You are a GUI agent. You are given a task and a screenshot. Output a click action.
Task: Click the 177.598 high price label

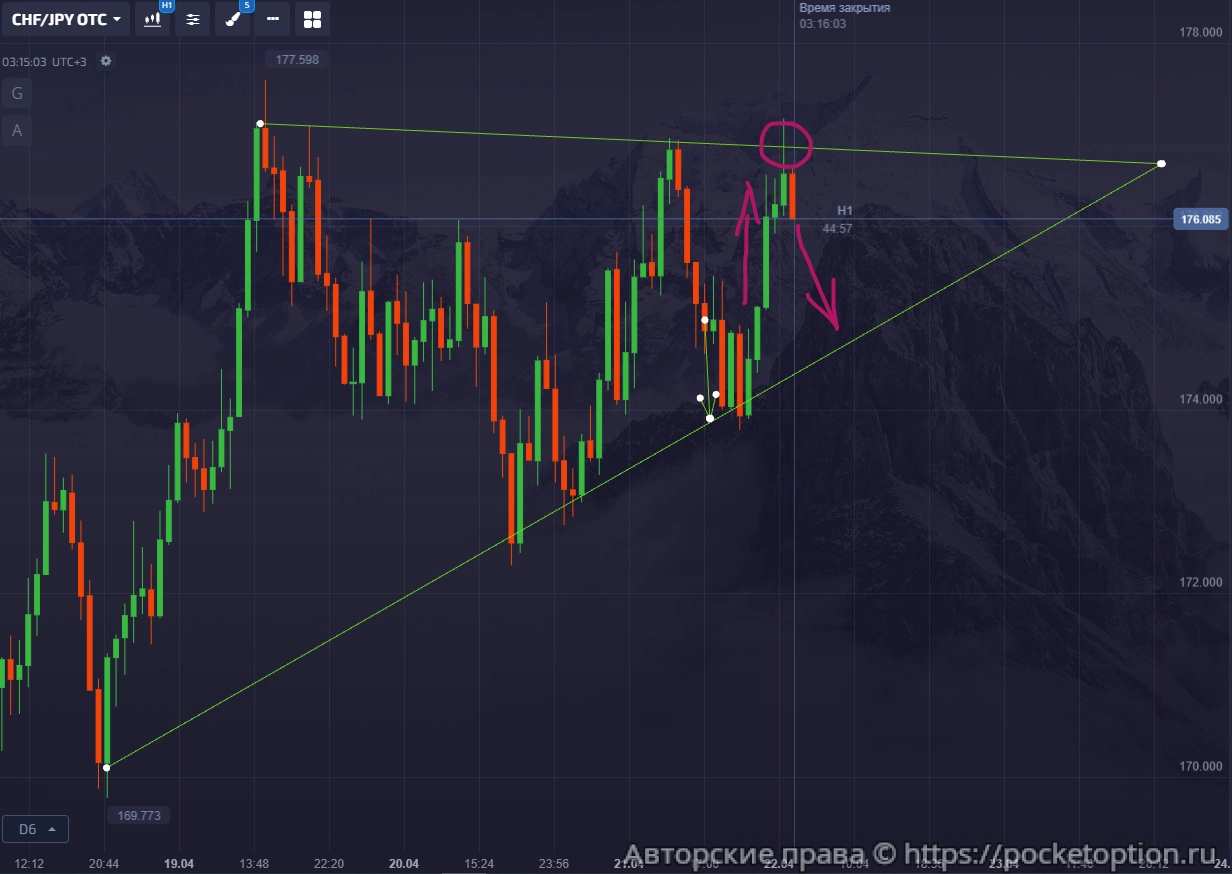[297, 60]
